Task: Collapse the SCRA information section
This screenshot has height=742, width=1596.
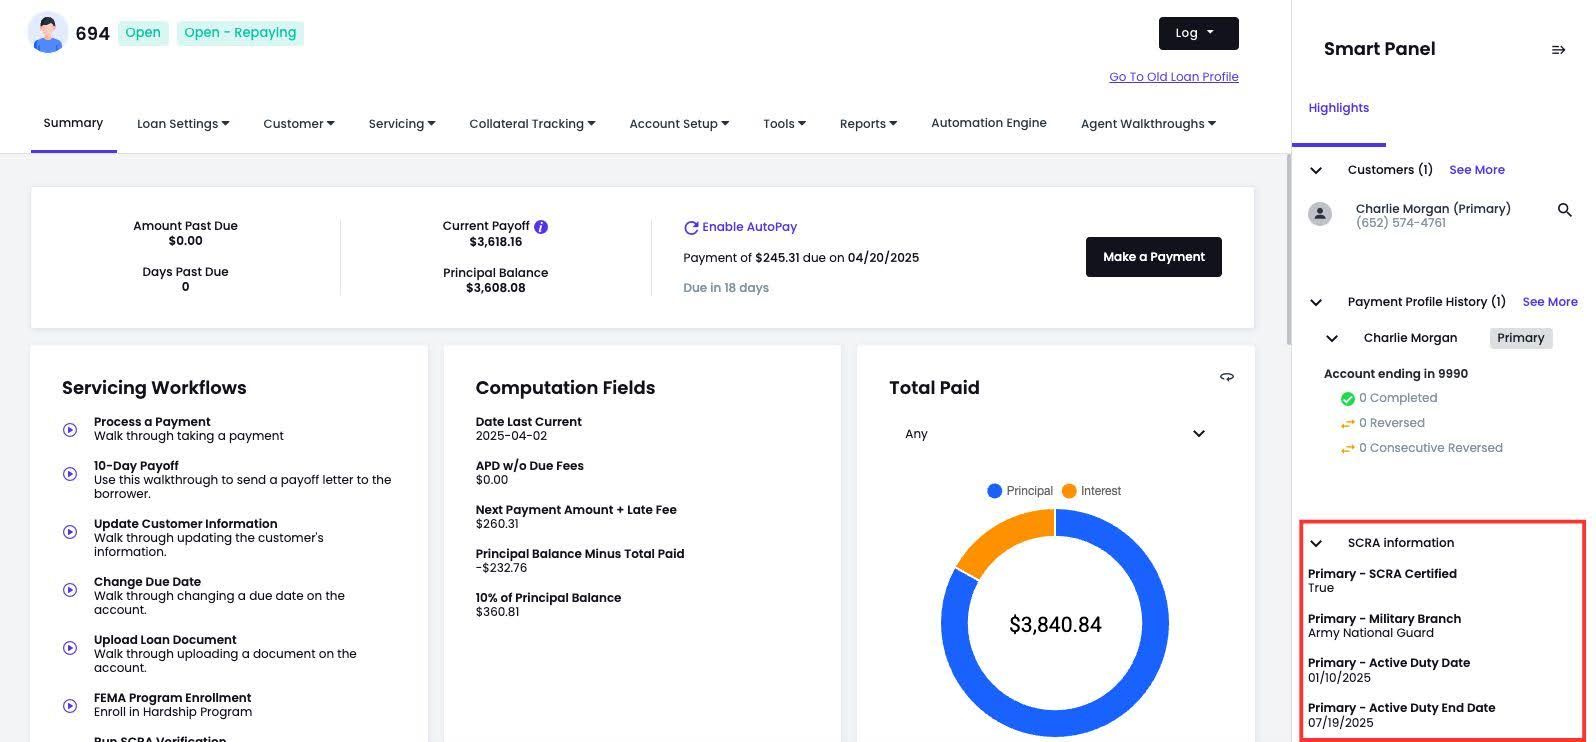Action: [1316, 543]
